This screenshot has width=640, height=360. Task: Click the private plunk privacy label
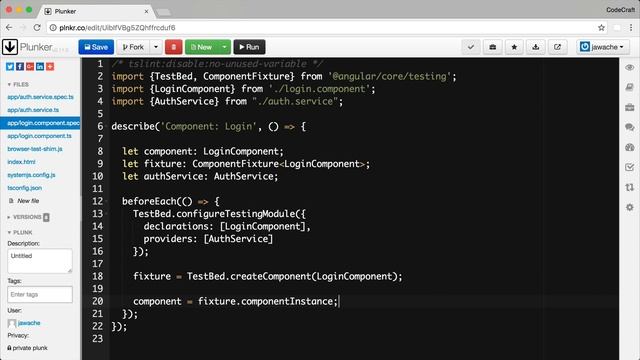tap(27, 348)
